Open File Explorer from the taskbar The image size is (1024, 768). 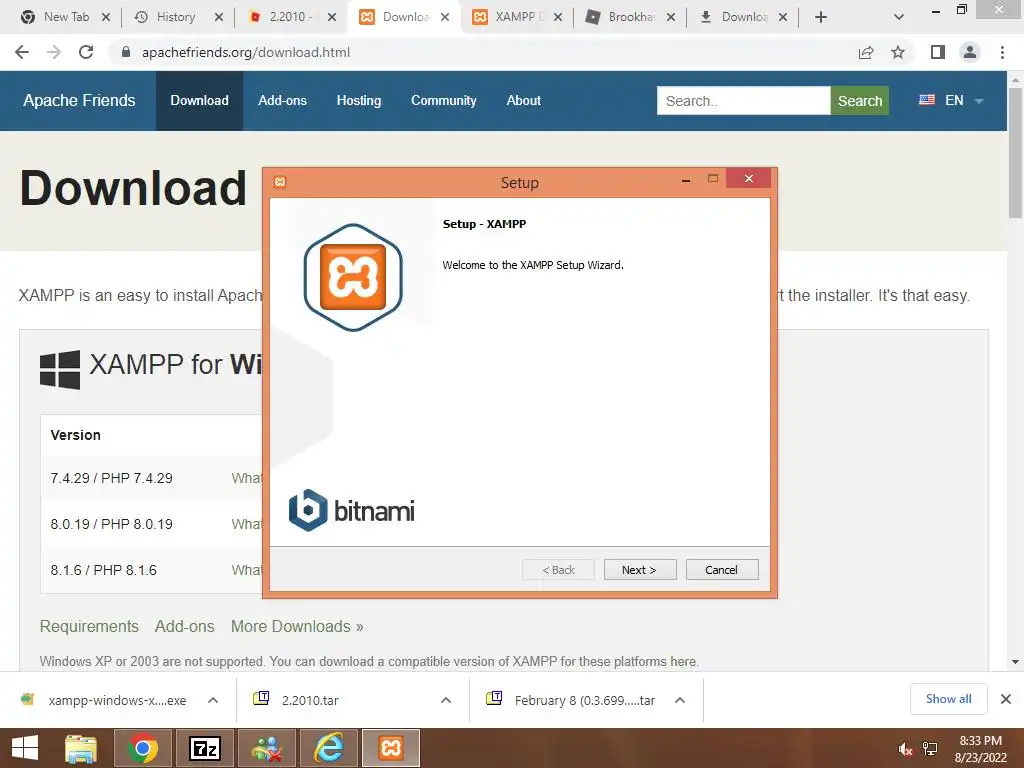[x=81, y=748]
